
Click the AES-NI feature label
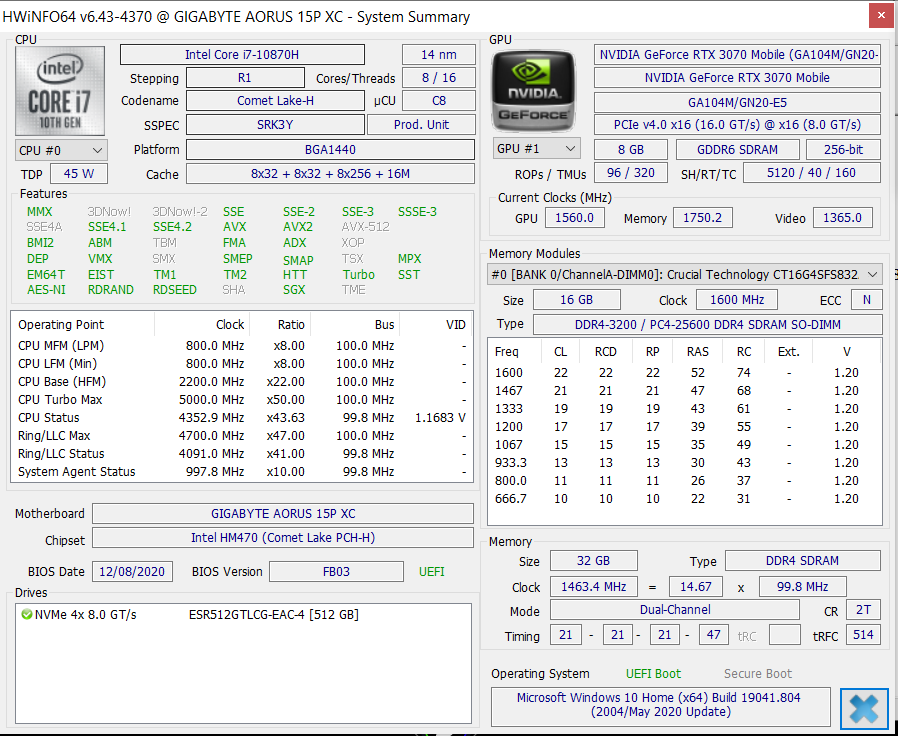point(46,290)
